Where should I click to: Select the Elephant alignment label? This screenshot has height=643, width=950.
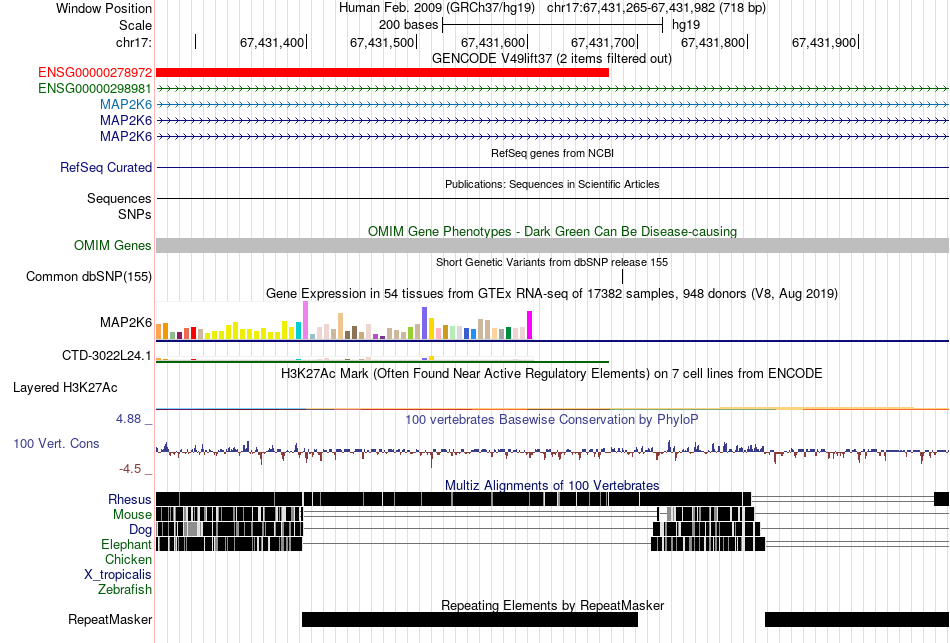pyautogui.click(x=126, y=544)
